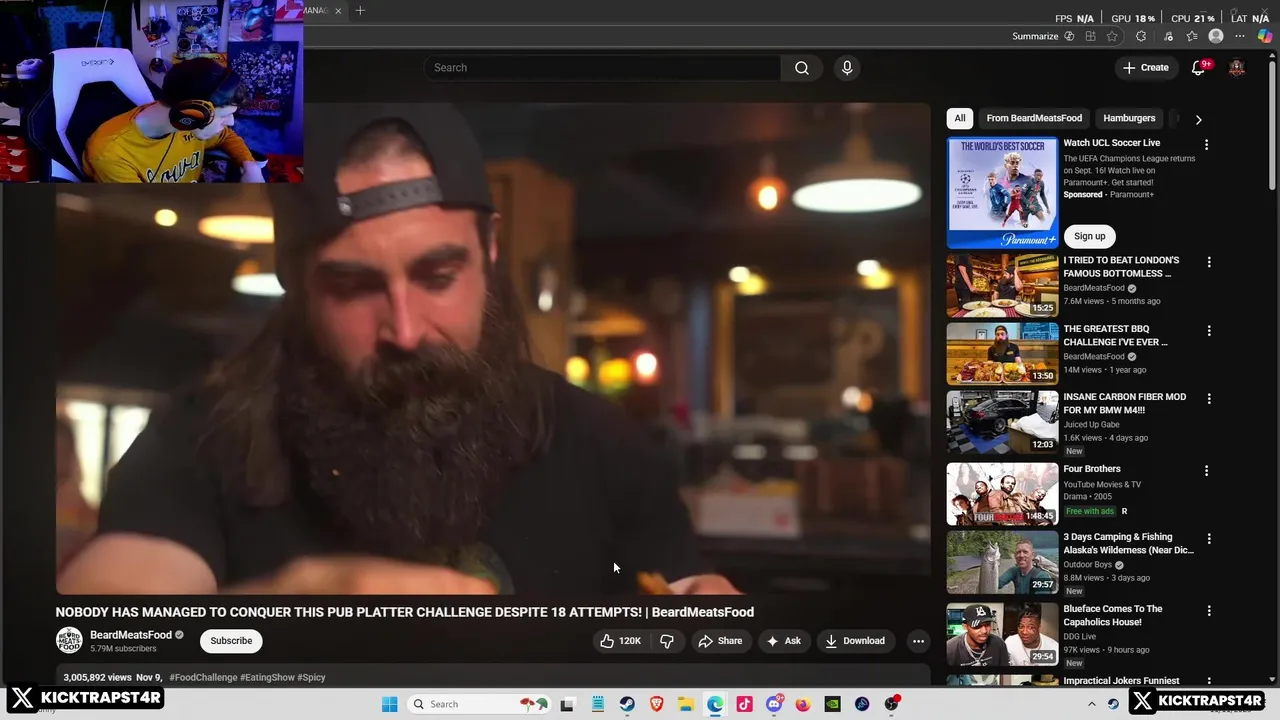Open UCL Soccer Paramount+ ad thumbnail
Screen dimensions: 1280x720
[x=1002, y=192]
